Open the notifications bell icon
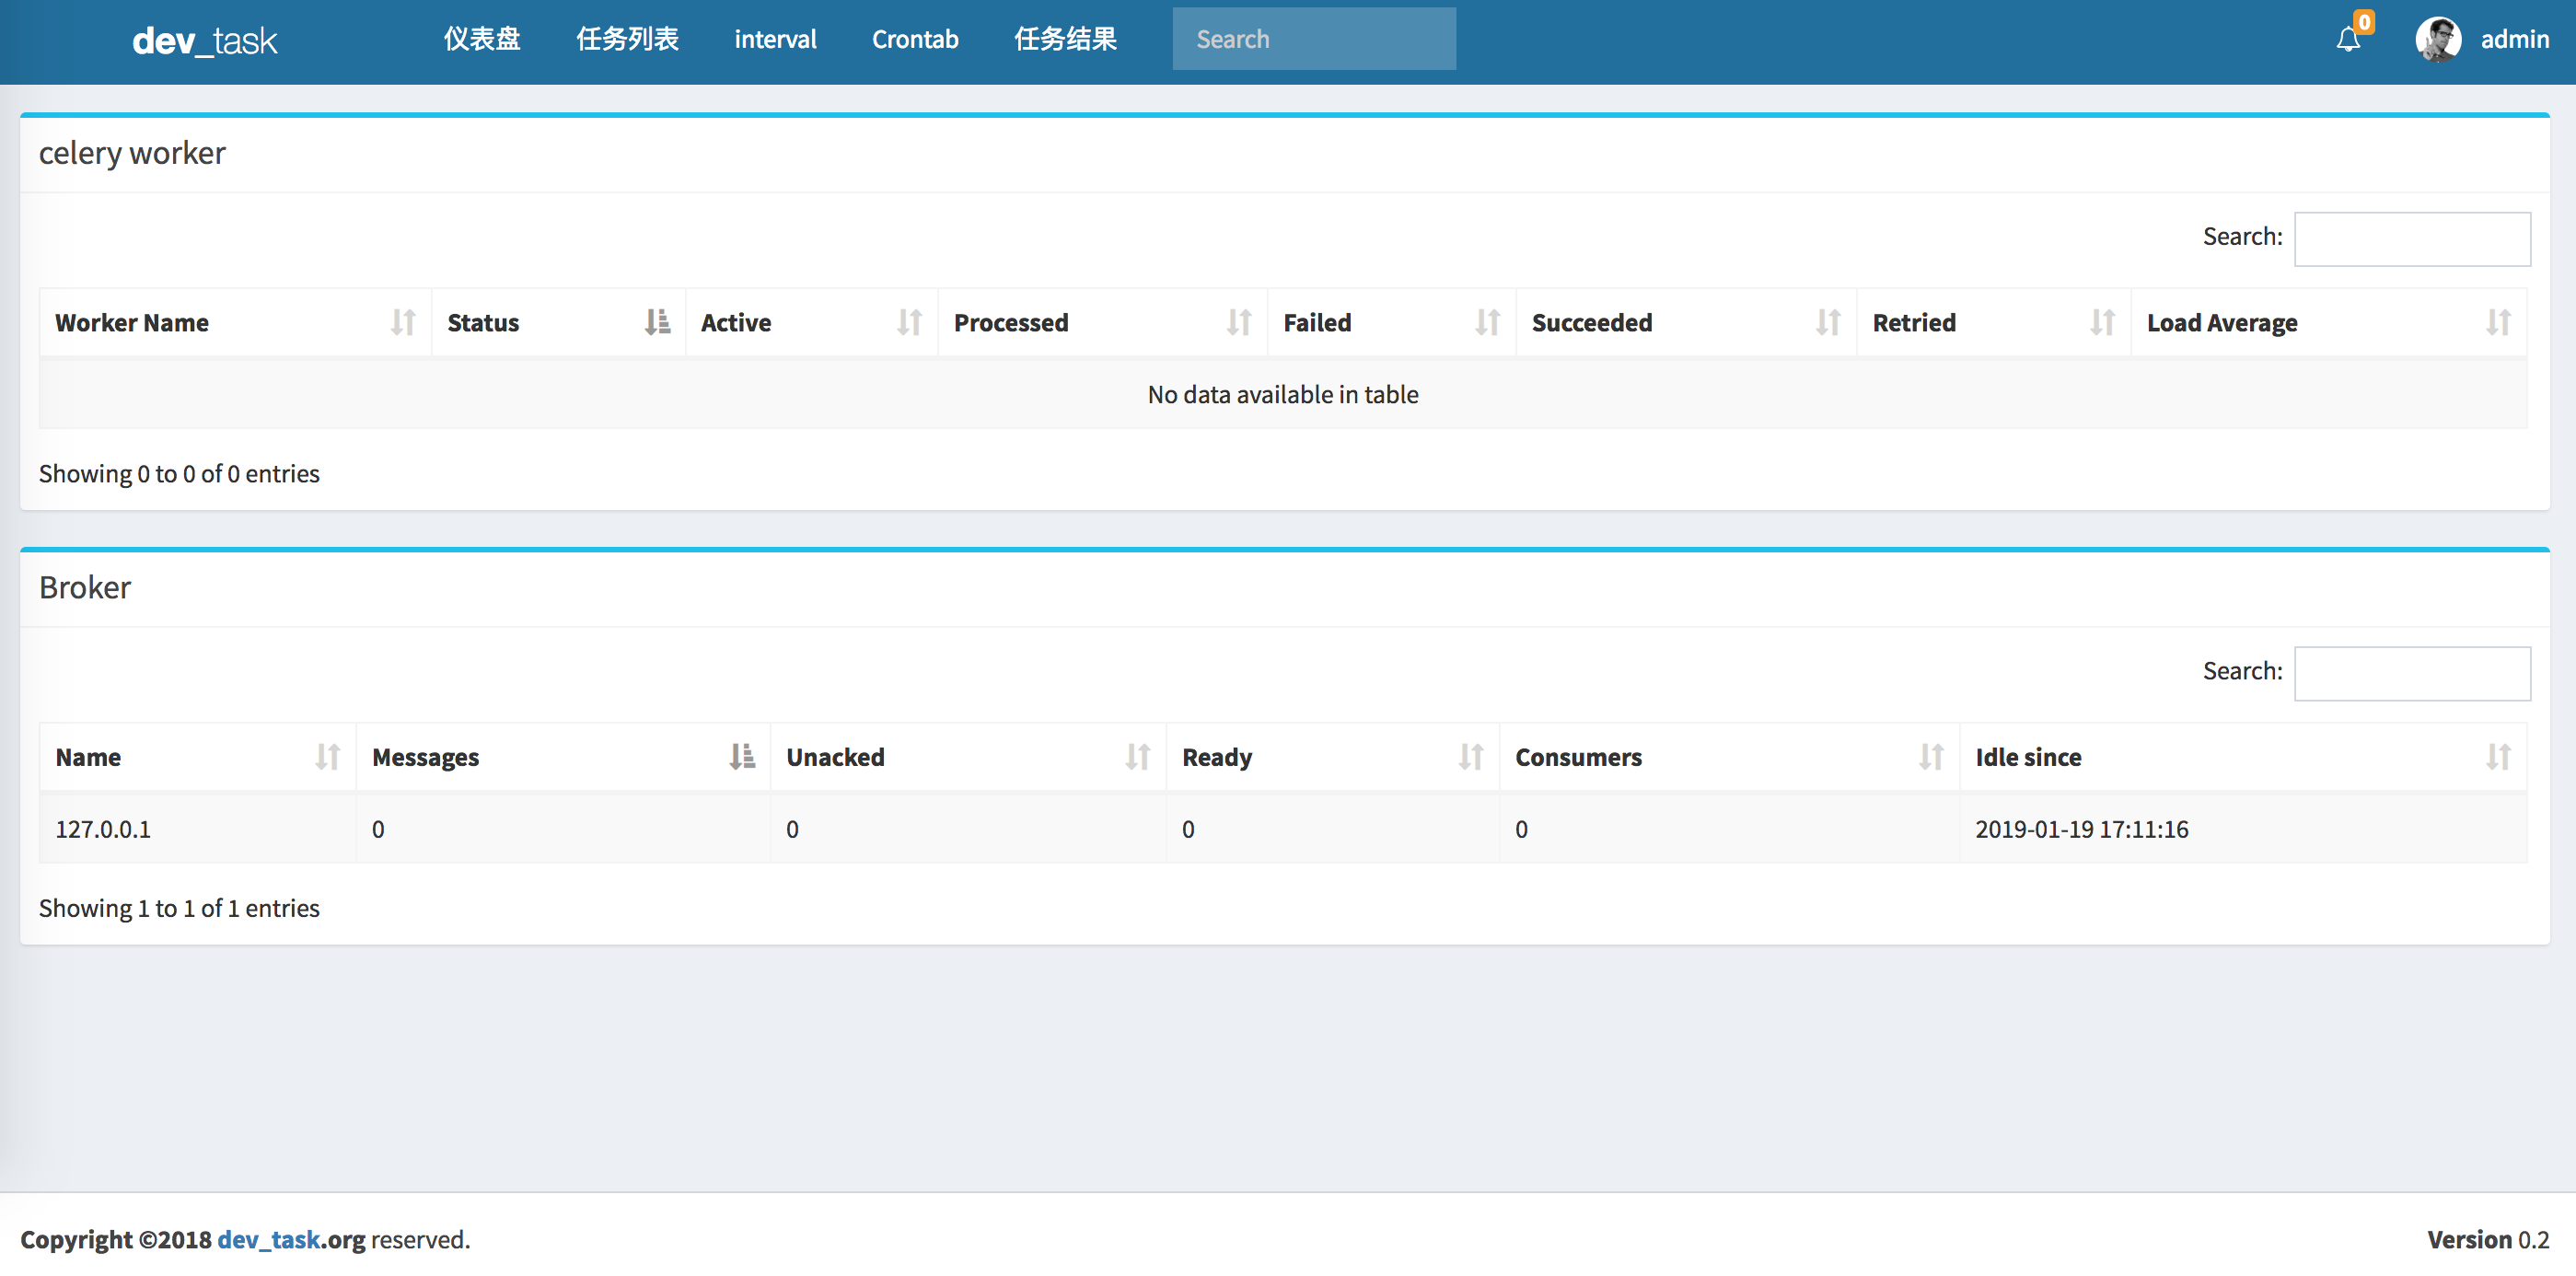The height and width of the screenshot is (1276, 2576). tap(2348, 40)
